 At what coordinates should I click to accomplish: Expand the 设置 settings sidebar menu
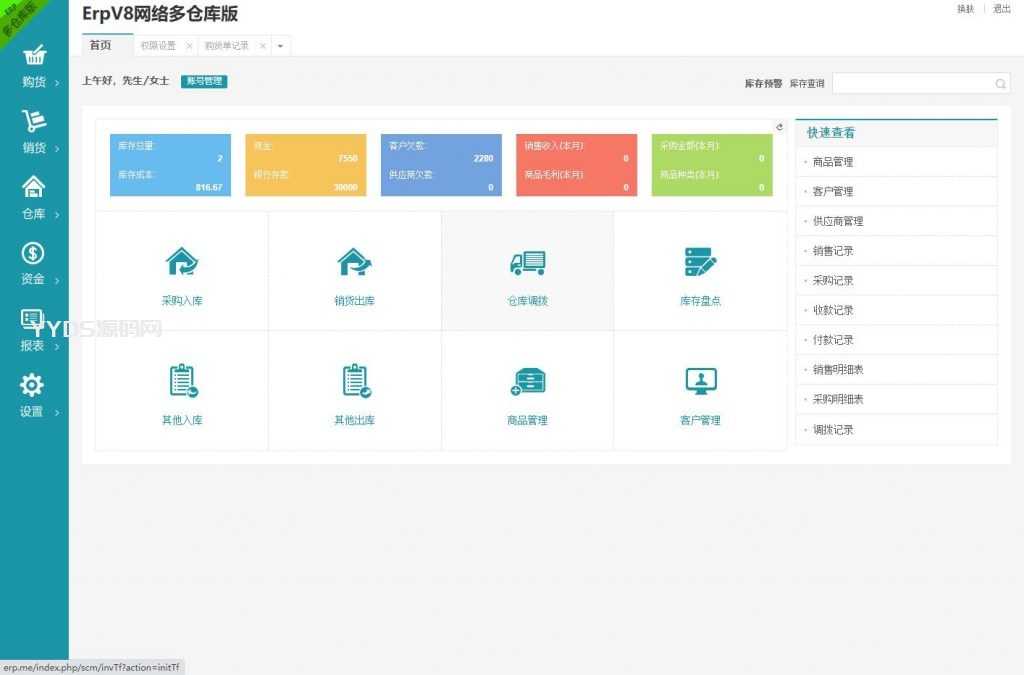point(33,396)
